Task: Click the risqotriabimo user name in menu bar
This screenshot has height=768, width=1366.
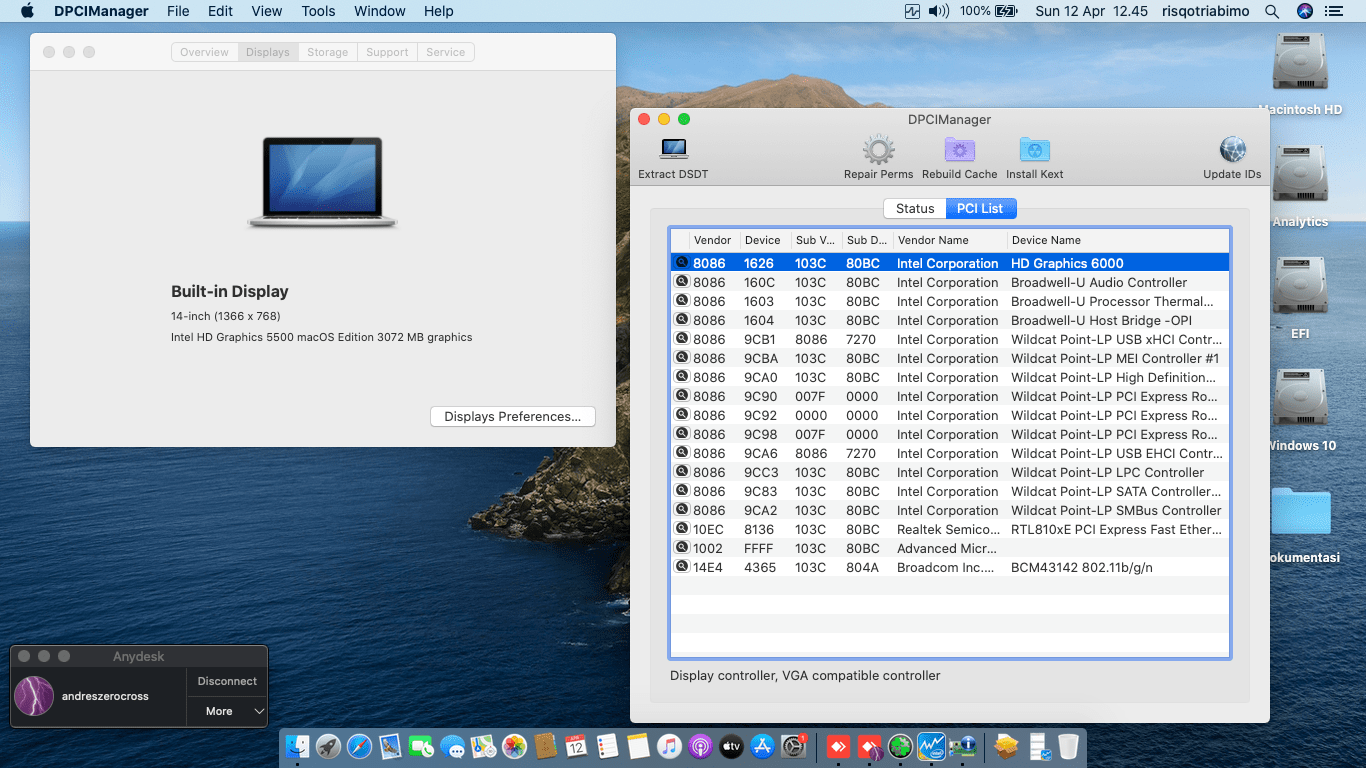Action: 1207,11
